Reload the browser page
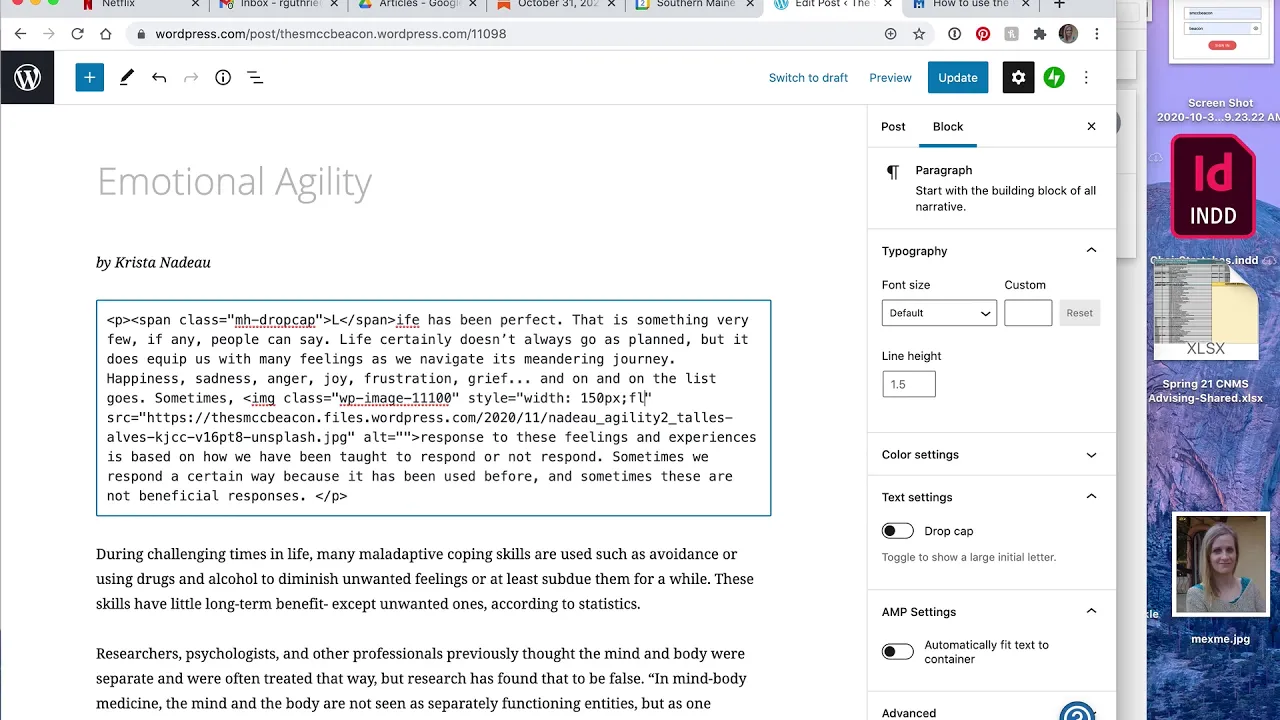1280x720 pixels. [77, 33]
